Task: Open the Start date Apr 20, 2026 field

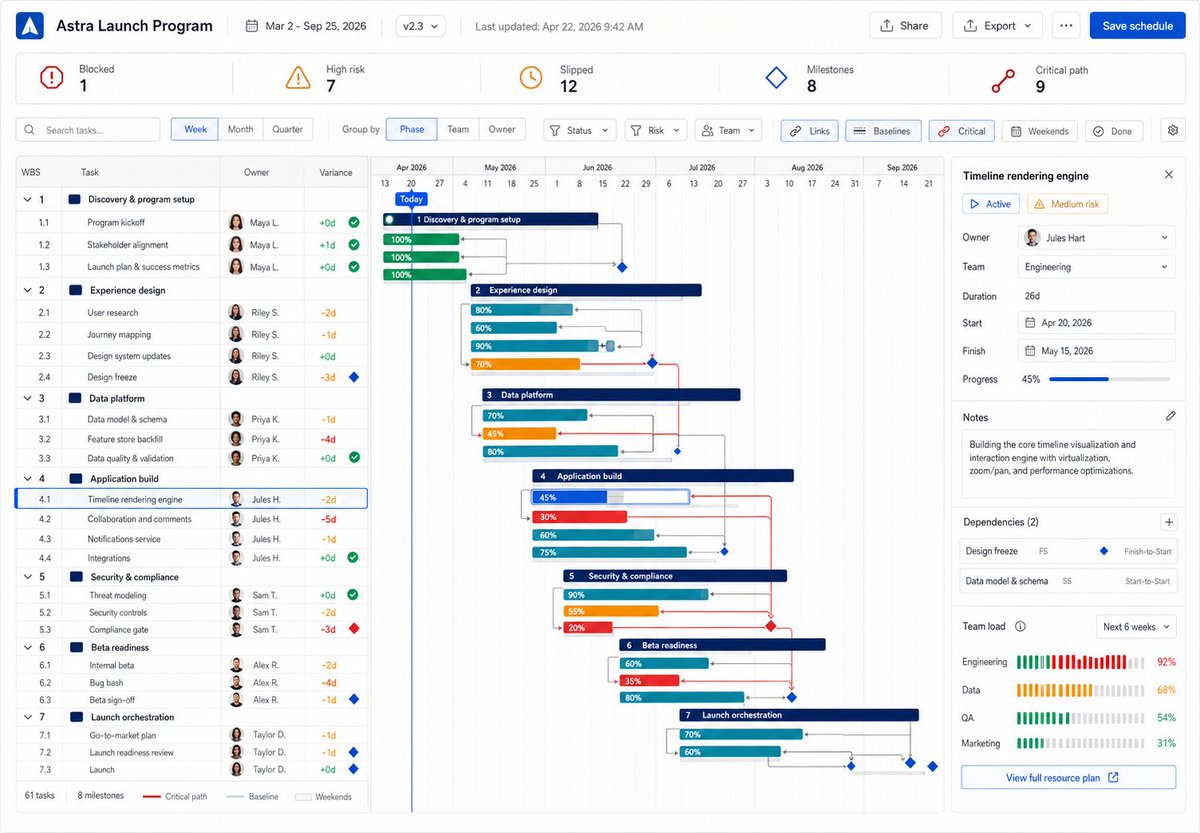Action: 1097,323
